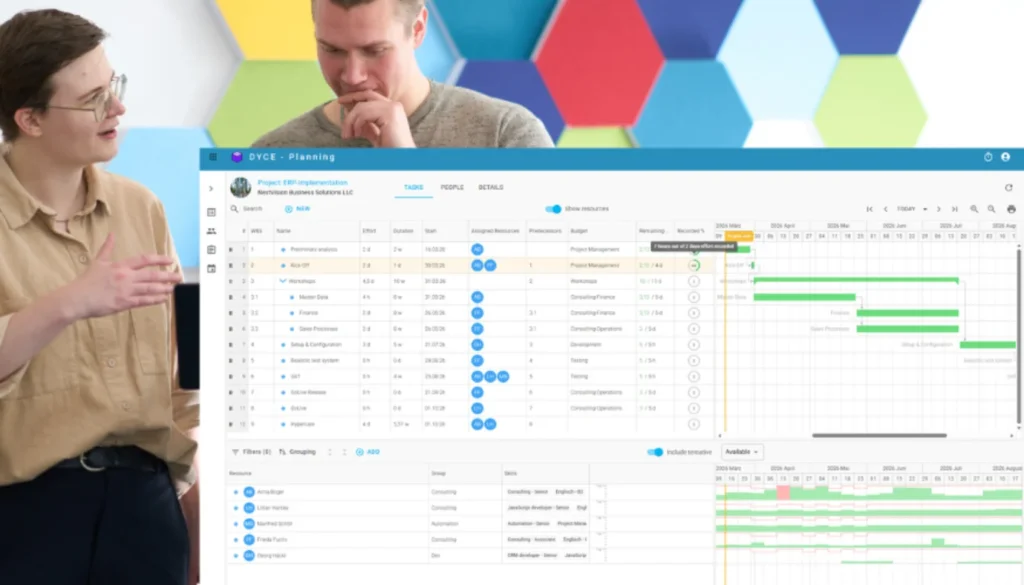Jump to Gantt end with last arrow
The width and height of the screenshot is (1024, 585).
point(955,209)
